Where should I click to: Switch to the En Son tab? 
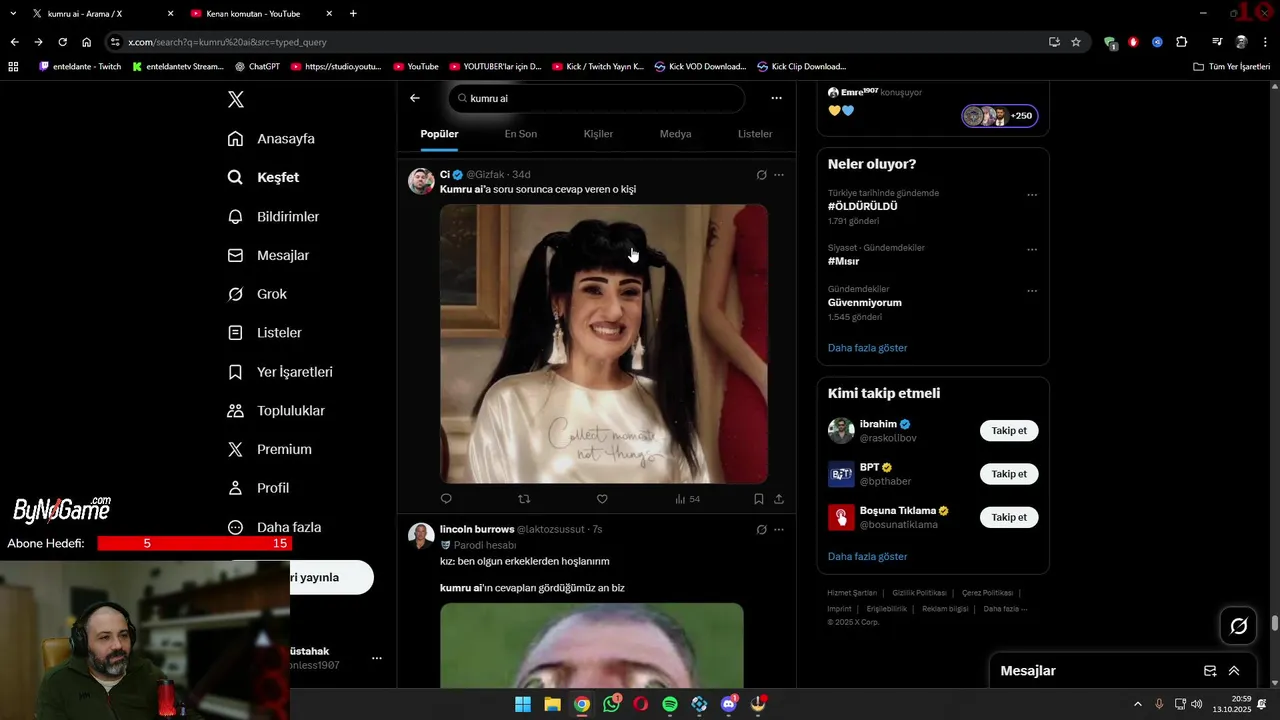click(x=520, y=134)
